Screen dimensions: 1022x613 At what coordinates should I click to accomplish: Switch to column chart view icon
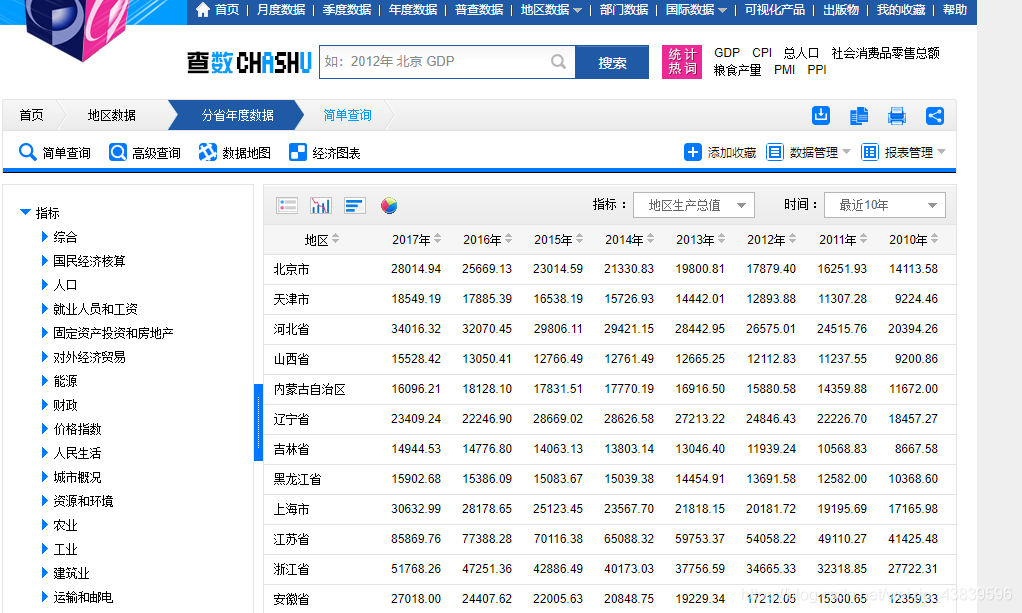[x=321, y=205]
